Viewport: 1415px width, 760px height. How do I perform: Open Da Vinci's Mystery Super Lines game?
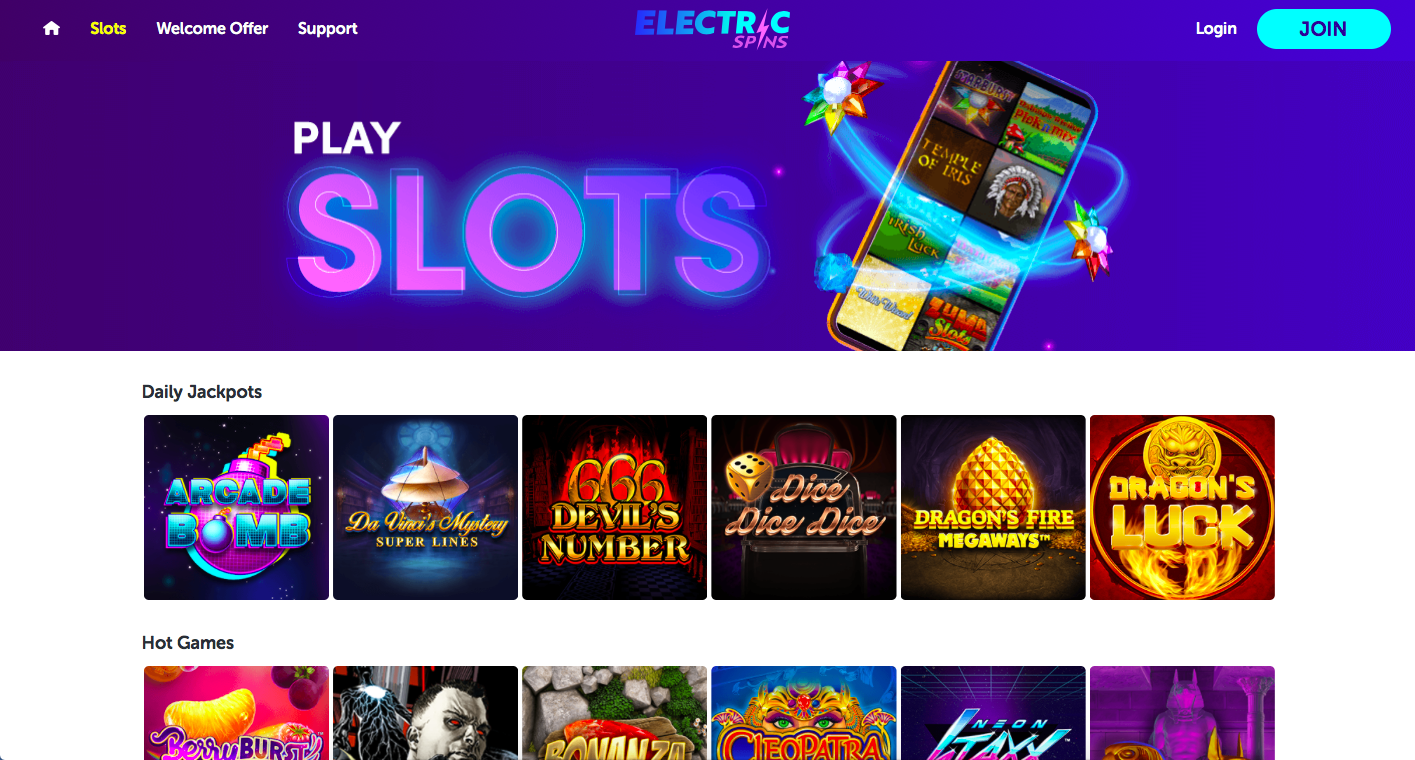pyautogui.click(x=425, y=508)
